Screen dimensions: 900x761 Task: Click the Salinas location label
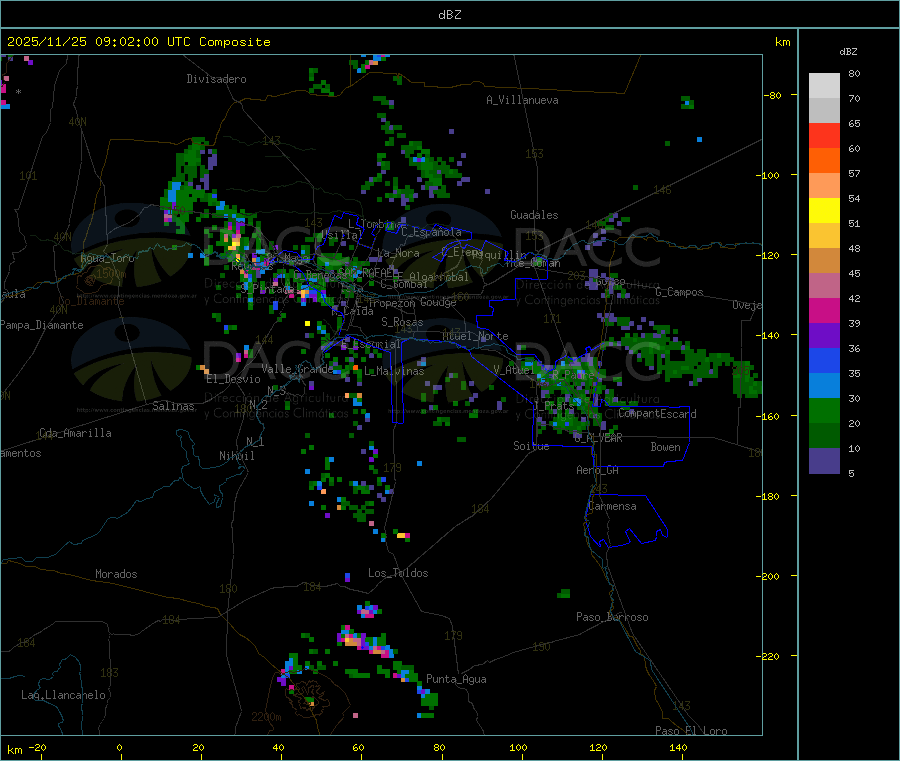176,406
